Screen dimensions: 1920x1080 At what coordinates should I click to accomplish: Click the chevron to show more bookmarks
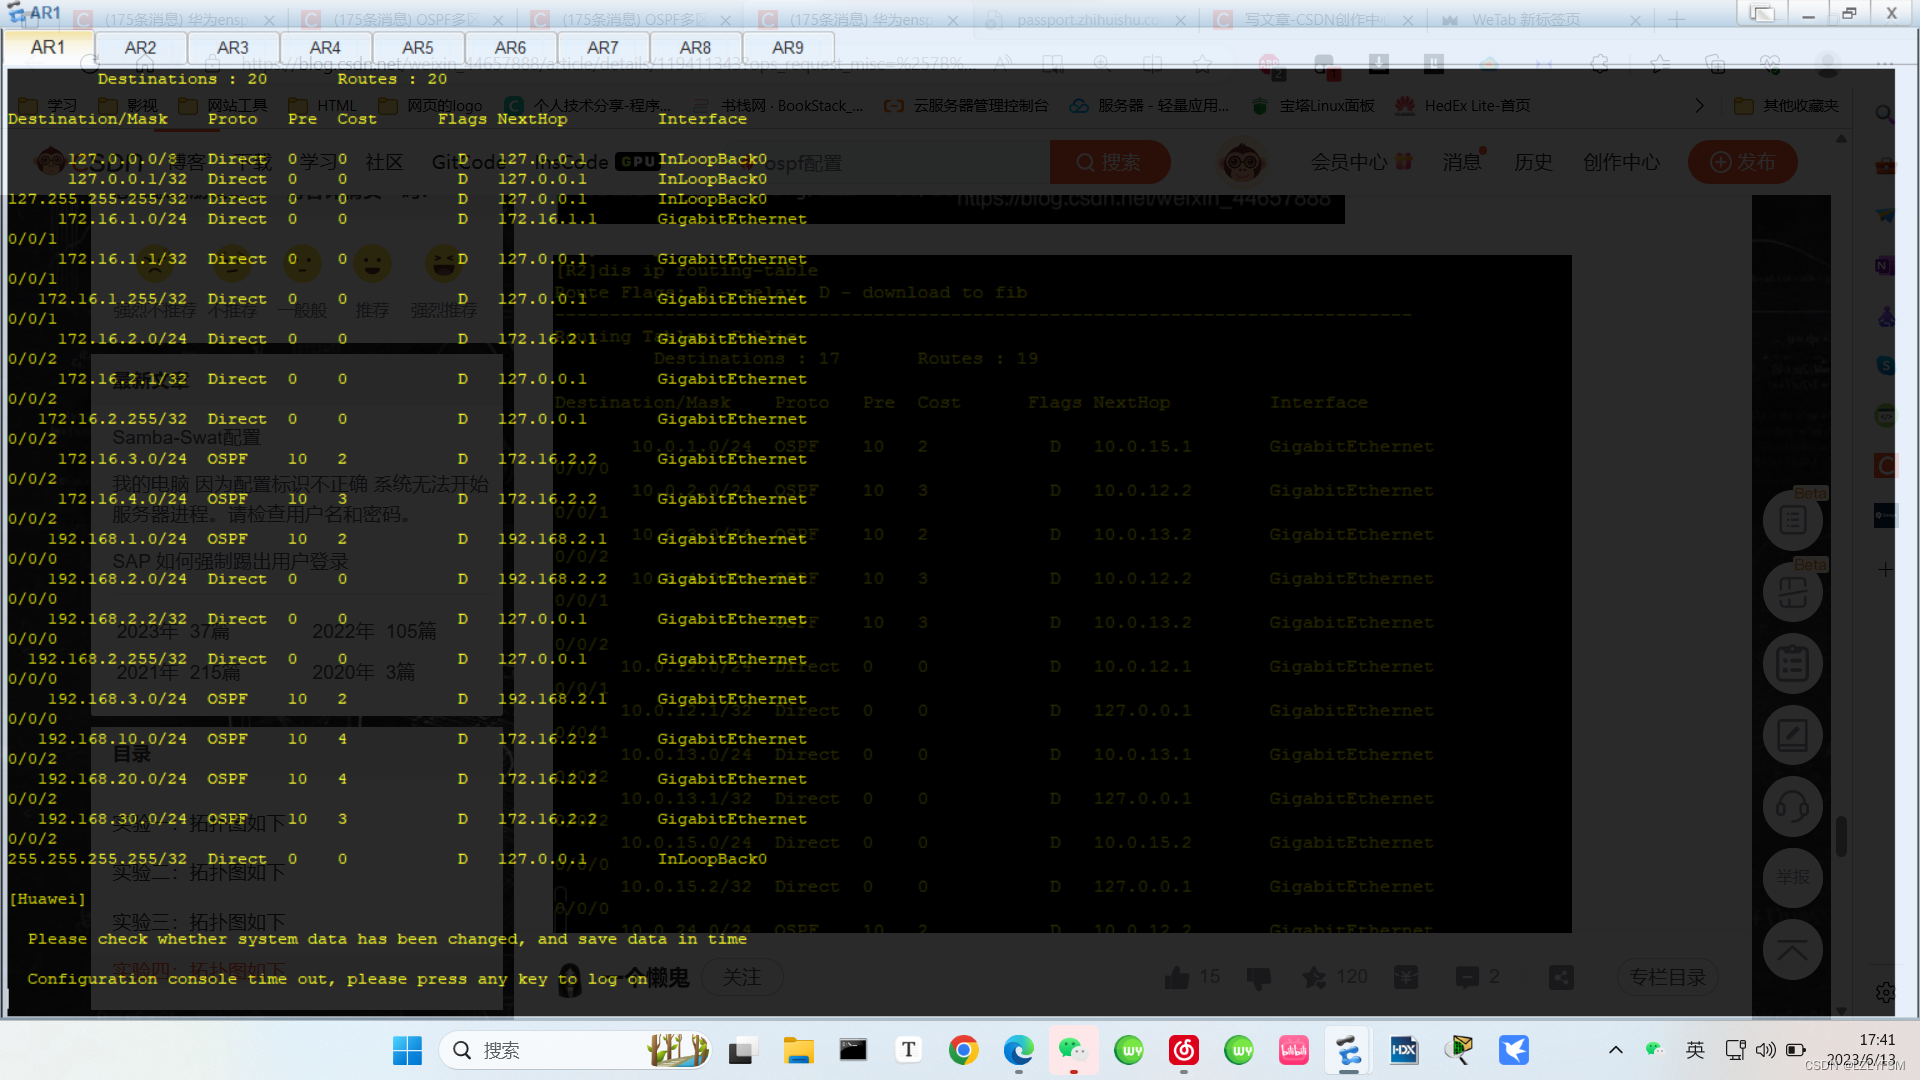point(1700,105)
